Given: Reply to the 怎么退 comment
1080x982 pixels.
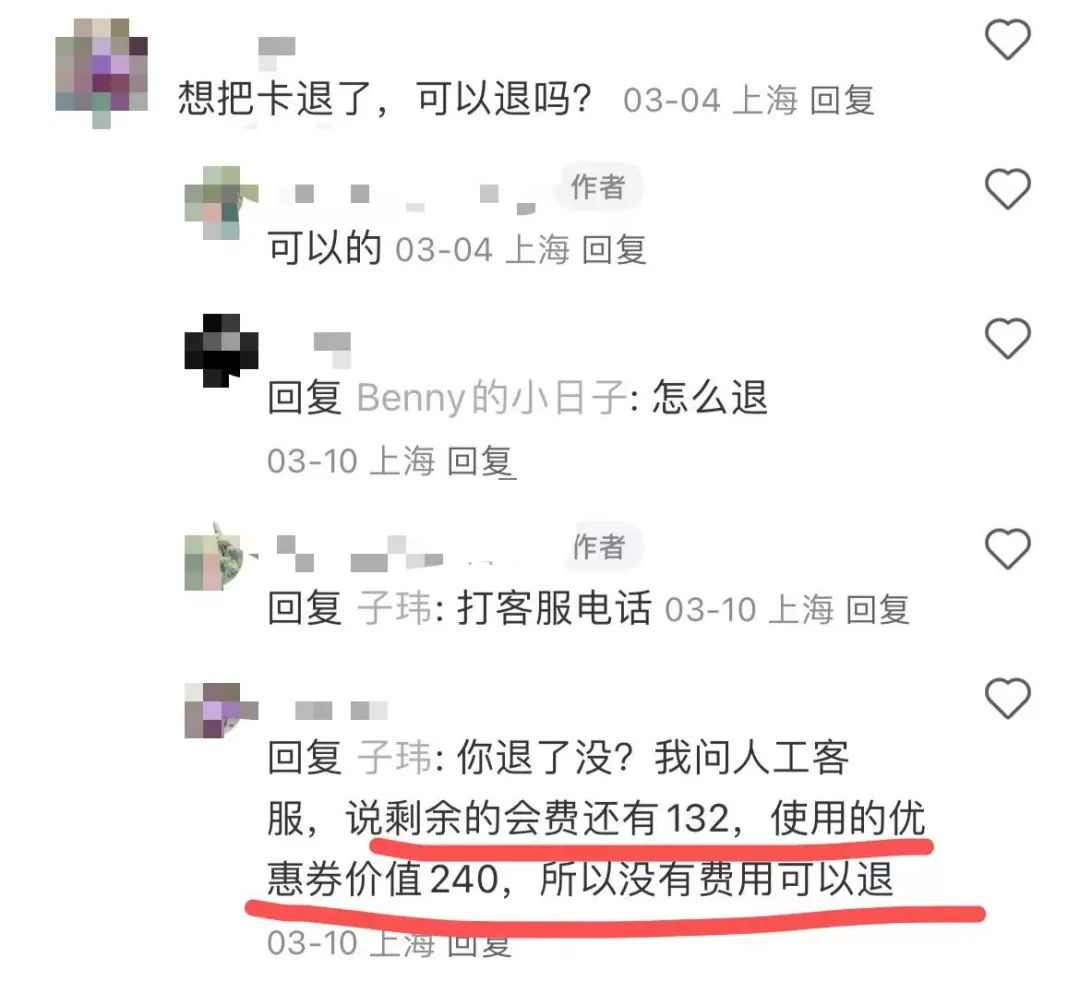Looking at the screenshot, I should [480, 461].
